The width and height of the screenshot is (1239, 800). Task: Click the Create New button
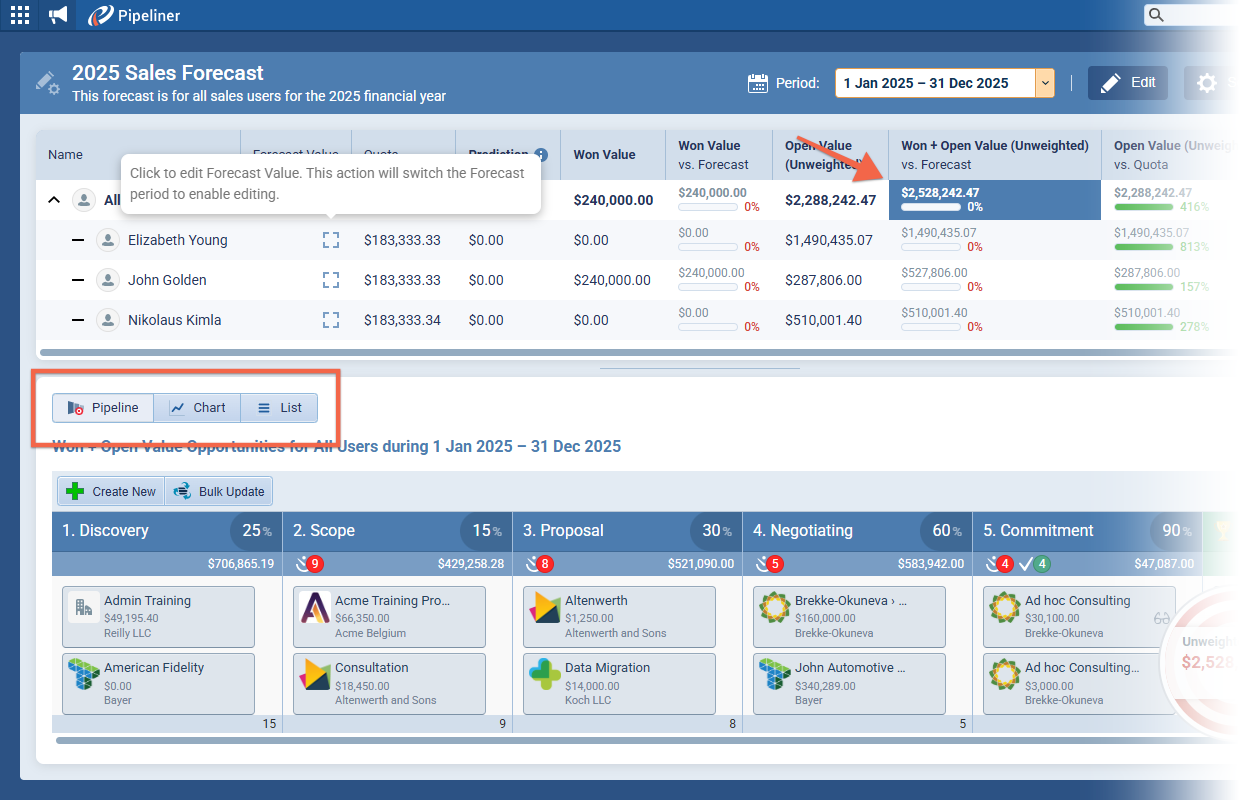pyautogui.click(x=111, y=491)
